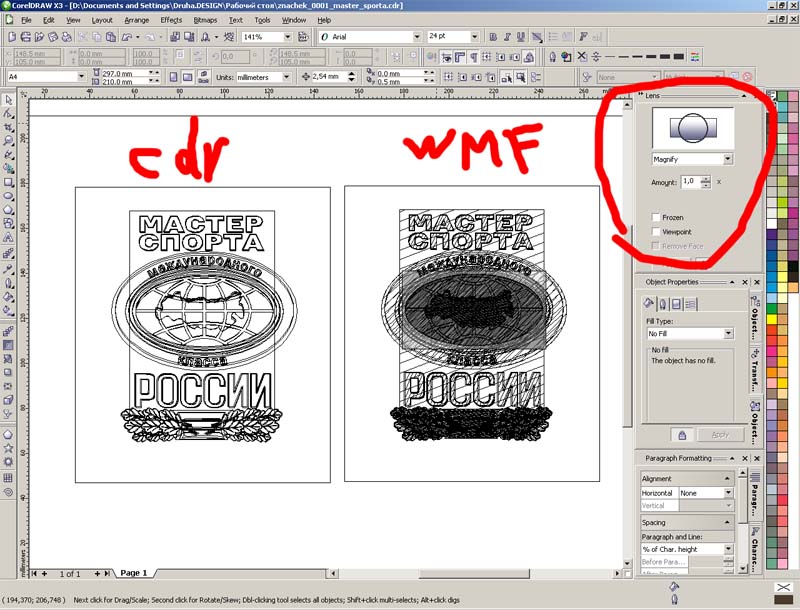This screenshot has width=800, height=610.
Task: Click the Import icon in toolbar
Action: (x=175, y=37)
